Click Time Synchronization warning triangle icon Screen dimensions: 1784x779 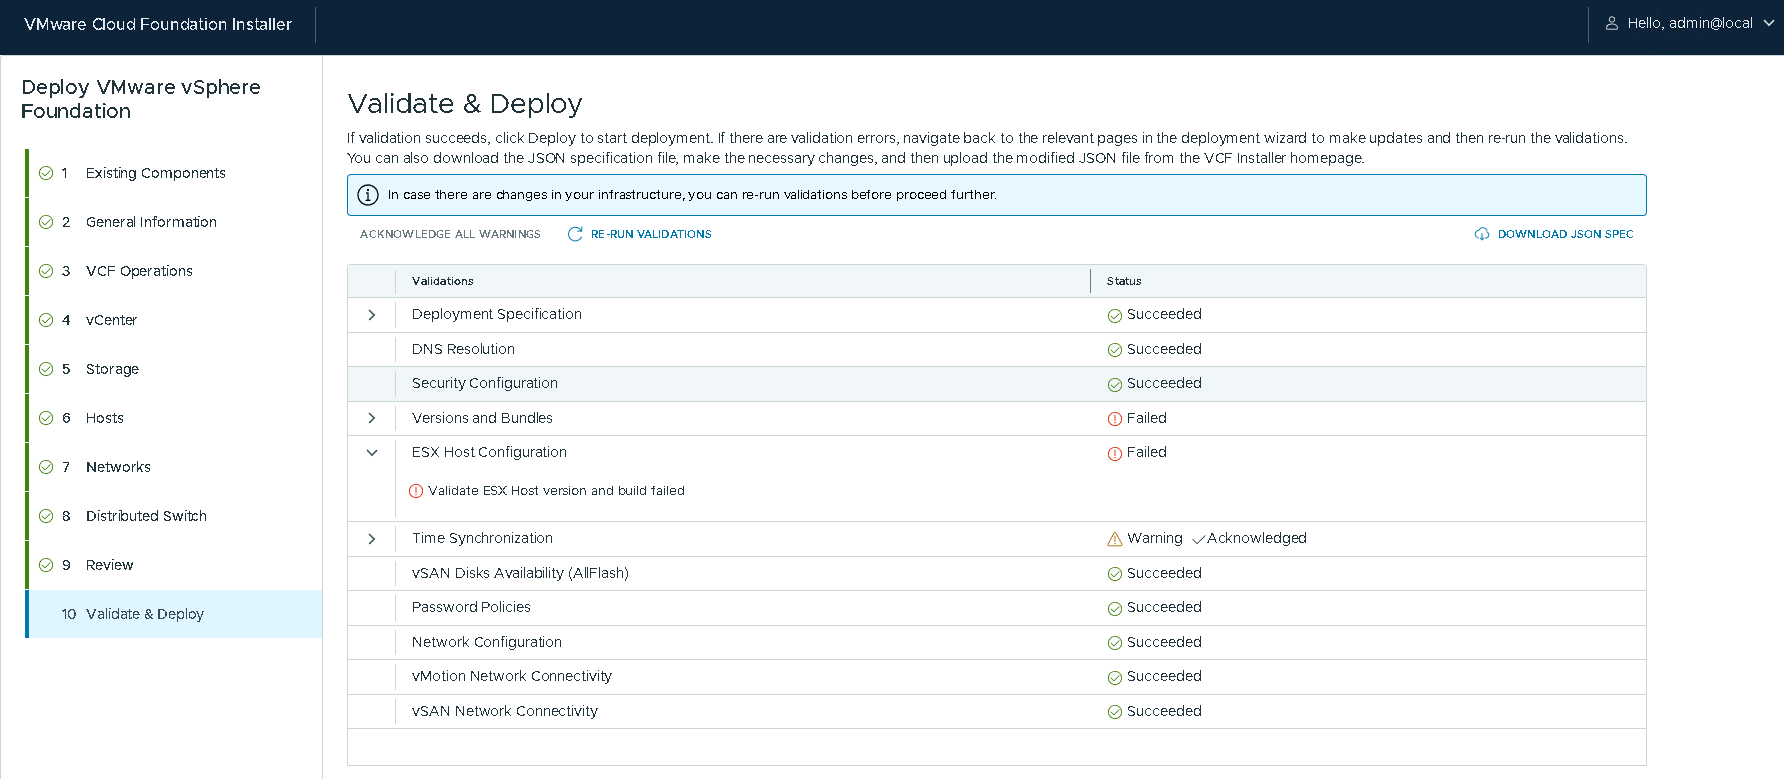point(1115,539)
